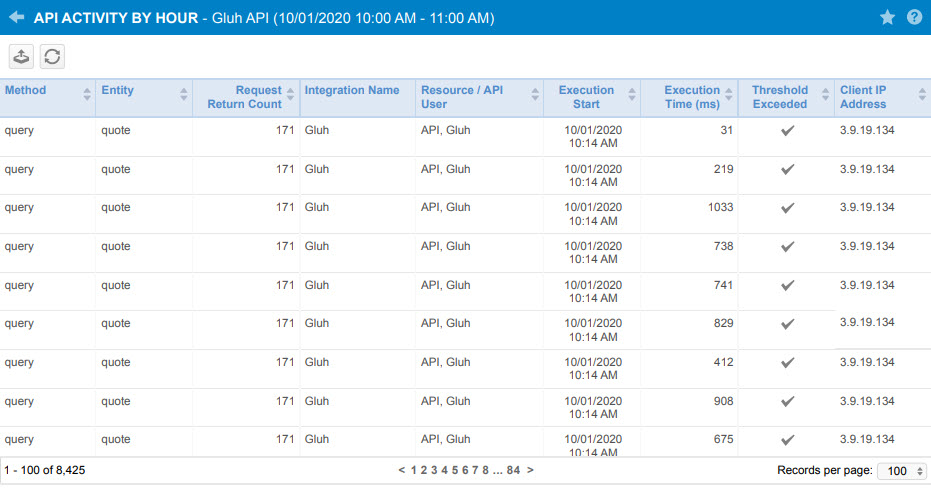Go to last page 84
This screenshot has height=489, width=931.
[513, 470]
